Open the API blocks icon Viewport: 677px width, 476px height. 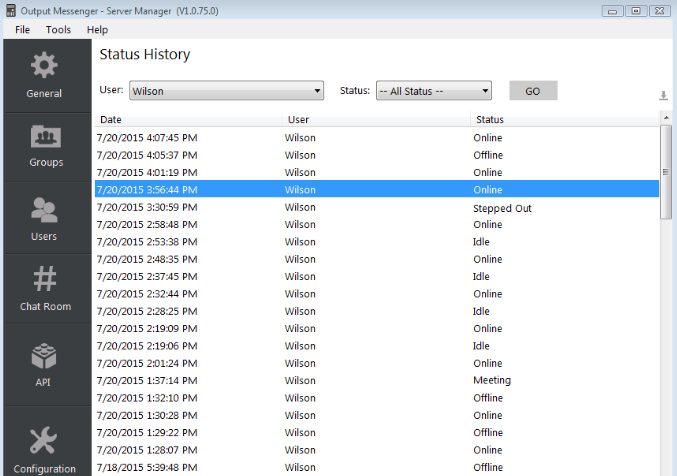(x=44, y=356)
